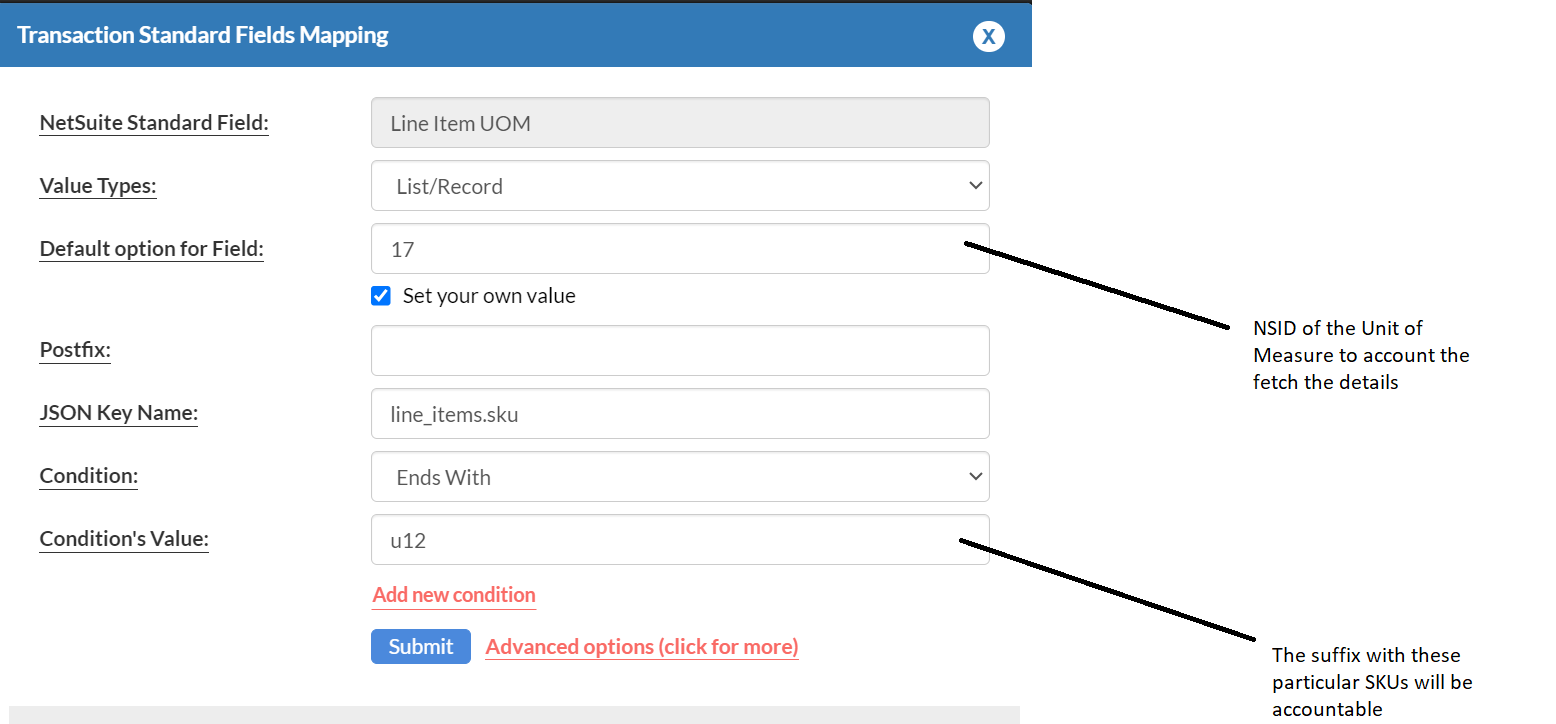The width and height of the screenshot is (1556, 724).
Task: Click the Condition's Value field showing u12
Action: 680,538
